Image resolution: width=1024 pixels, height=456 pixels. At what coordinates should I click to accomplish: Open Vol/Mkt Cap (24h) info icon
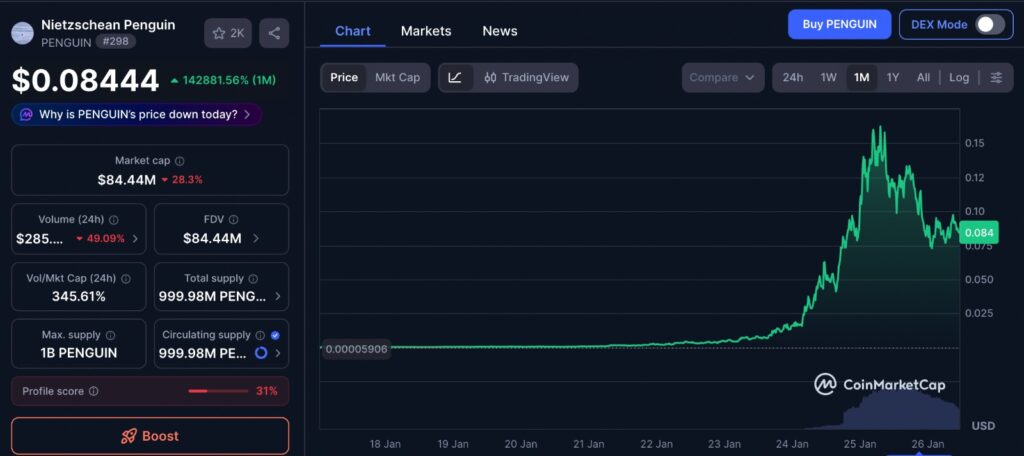point(126,278)
